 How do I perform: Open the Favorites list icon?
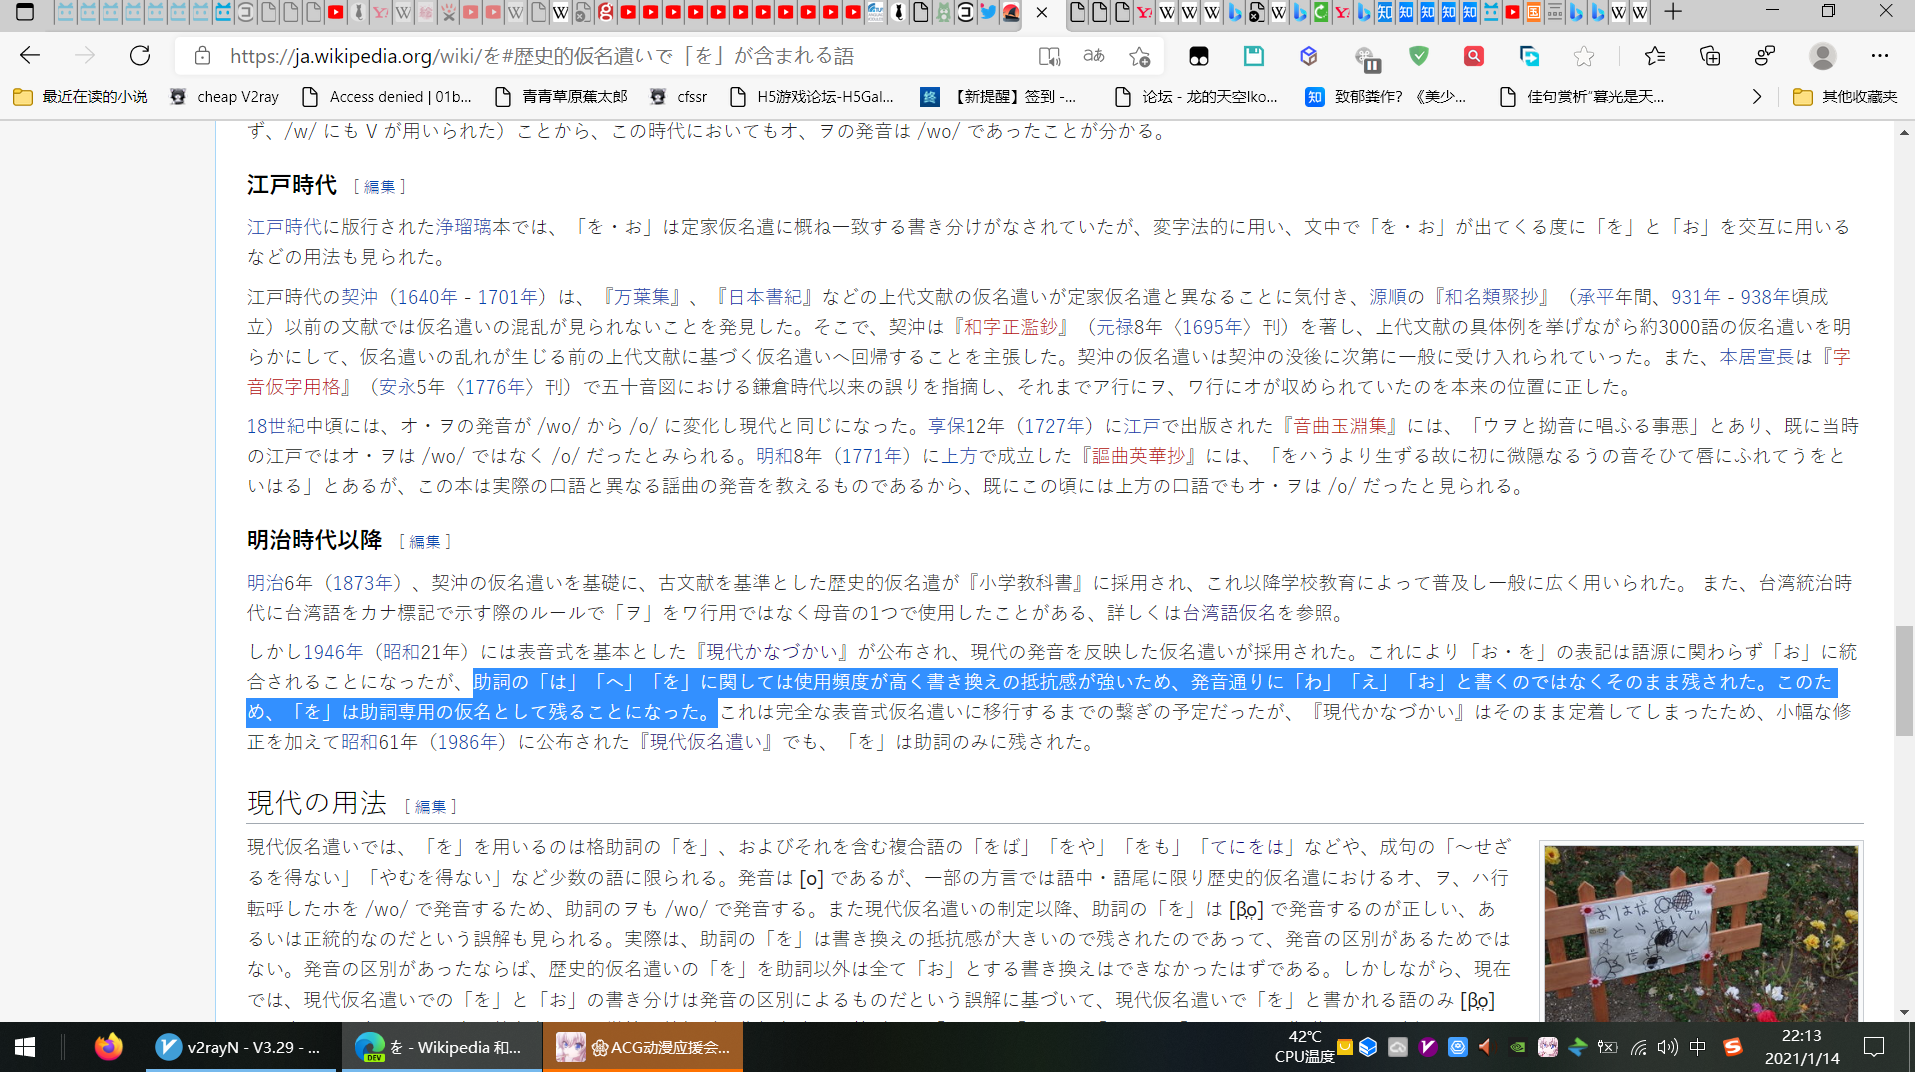tap(1655, 56)
